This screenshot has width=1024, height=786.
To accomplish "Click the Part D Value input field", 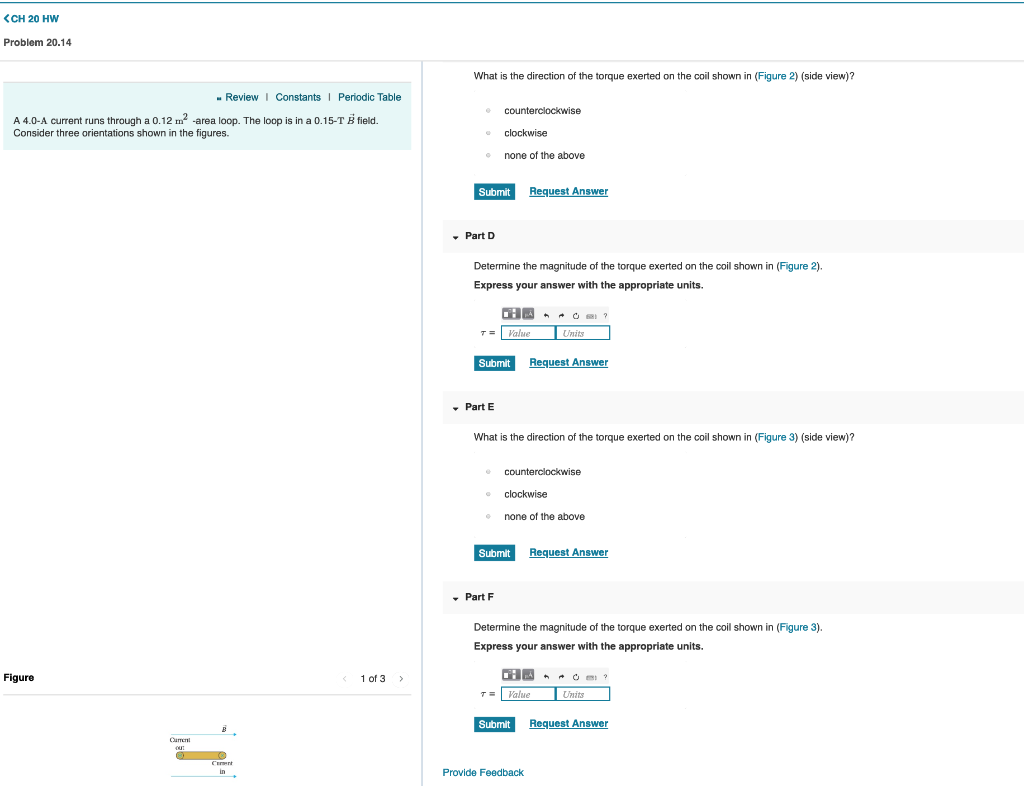I will [x=528, y=333].
